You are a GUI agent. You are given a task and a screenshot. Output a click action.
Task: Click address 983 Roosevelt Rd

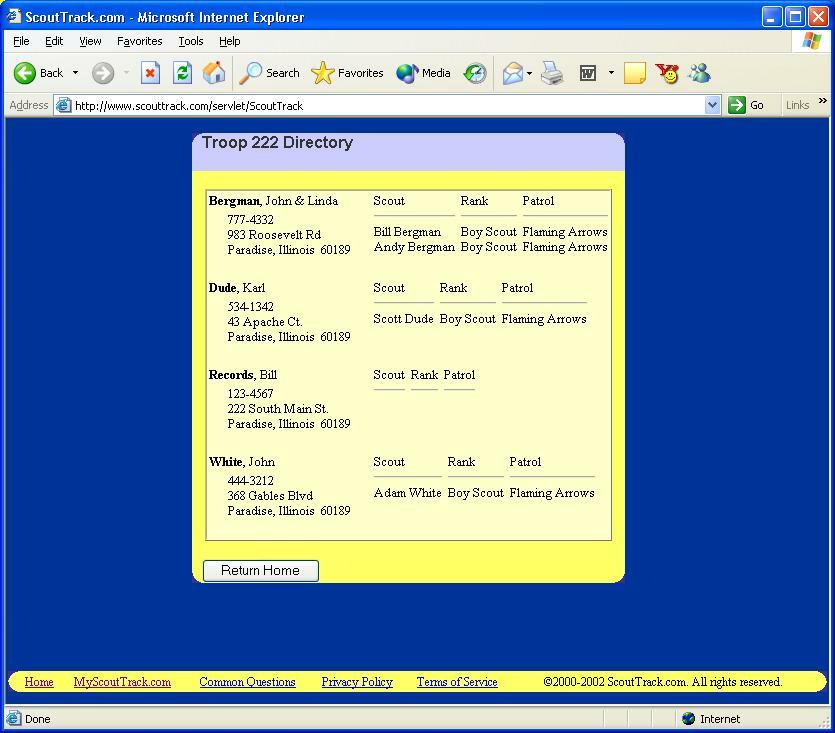[274, 234]
